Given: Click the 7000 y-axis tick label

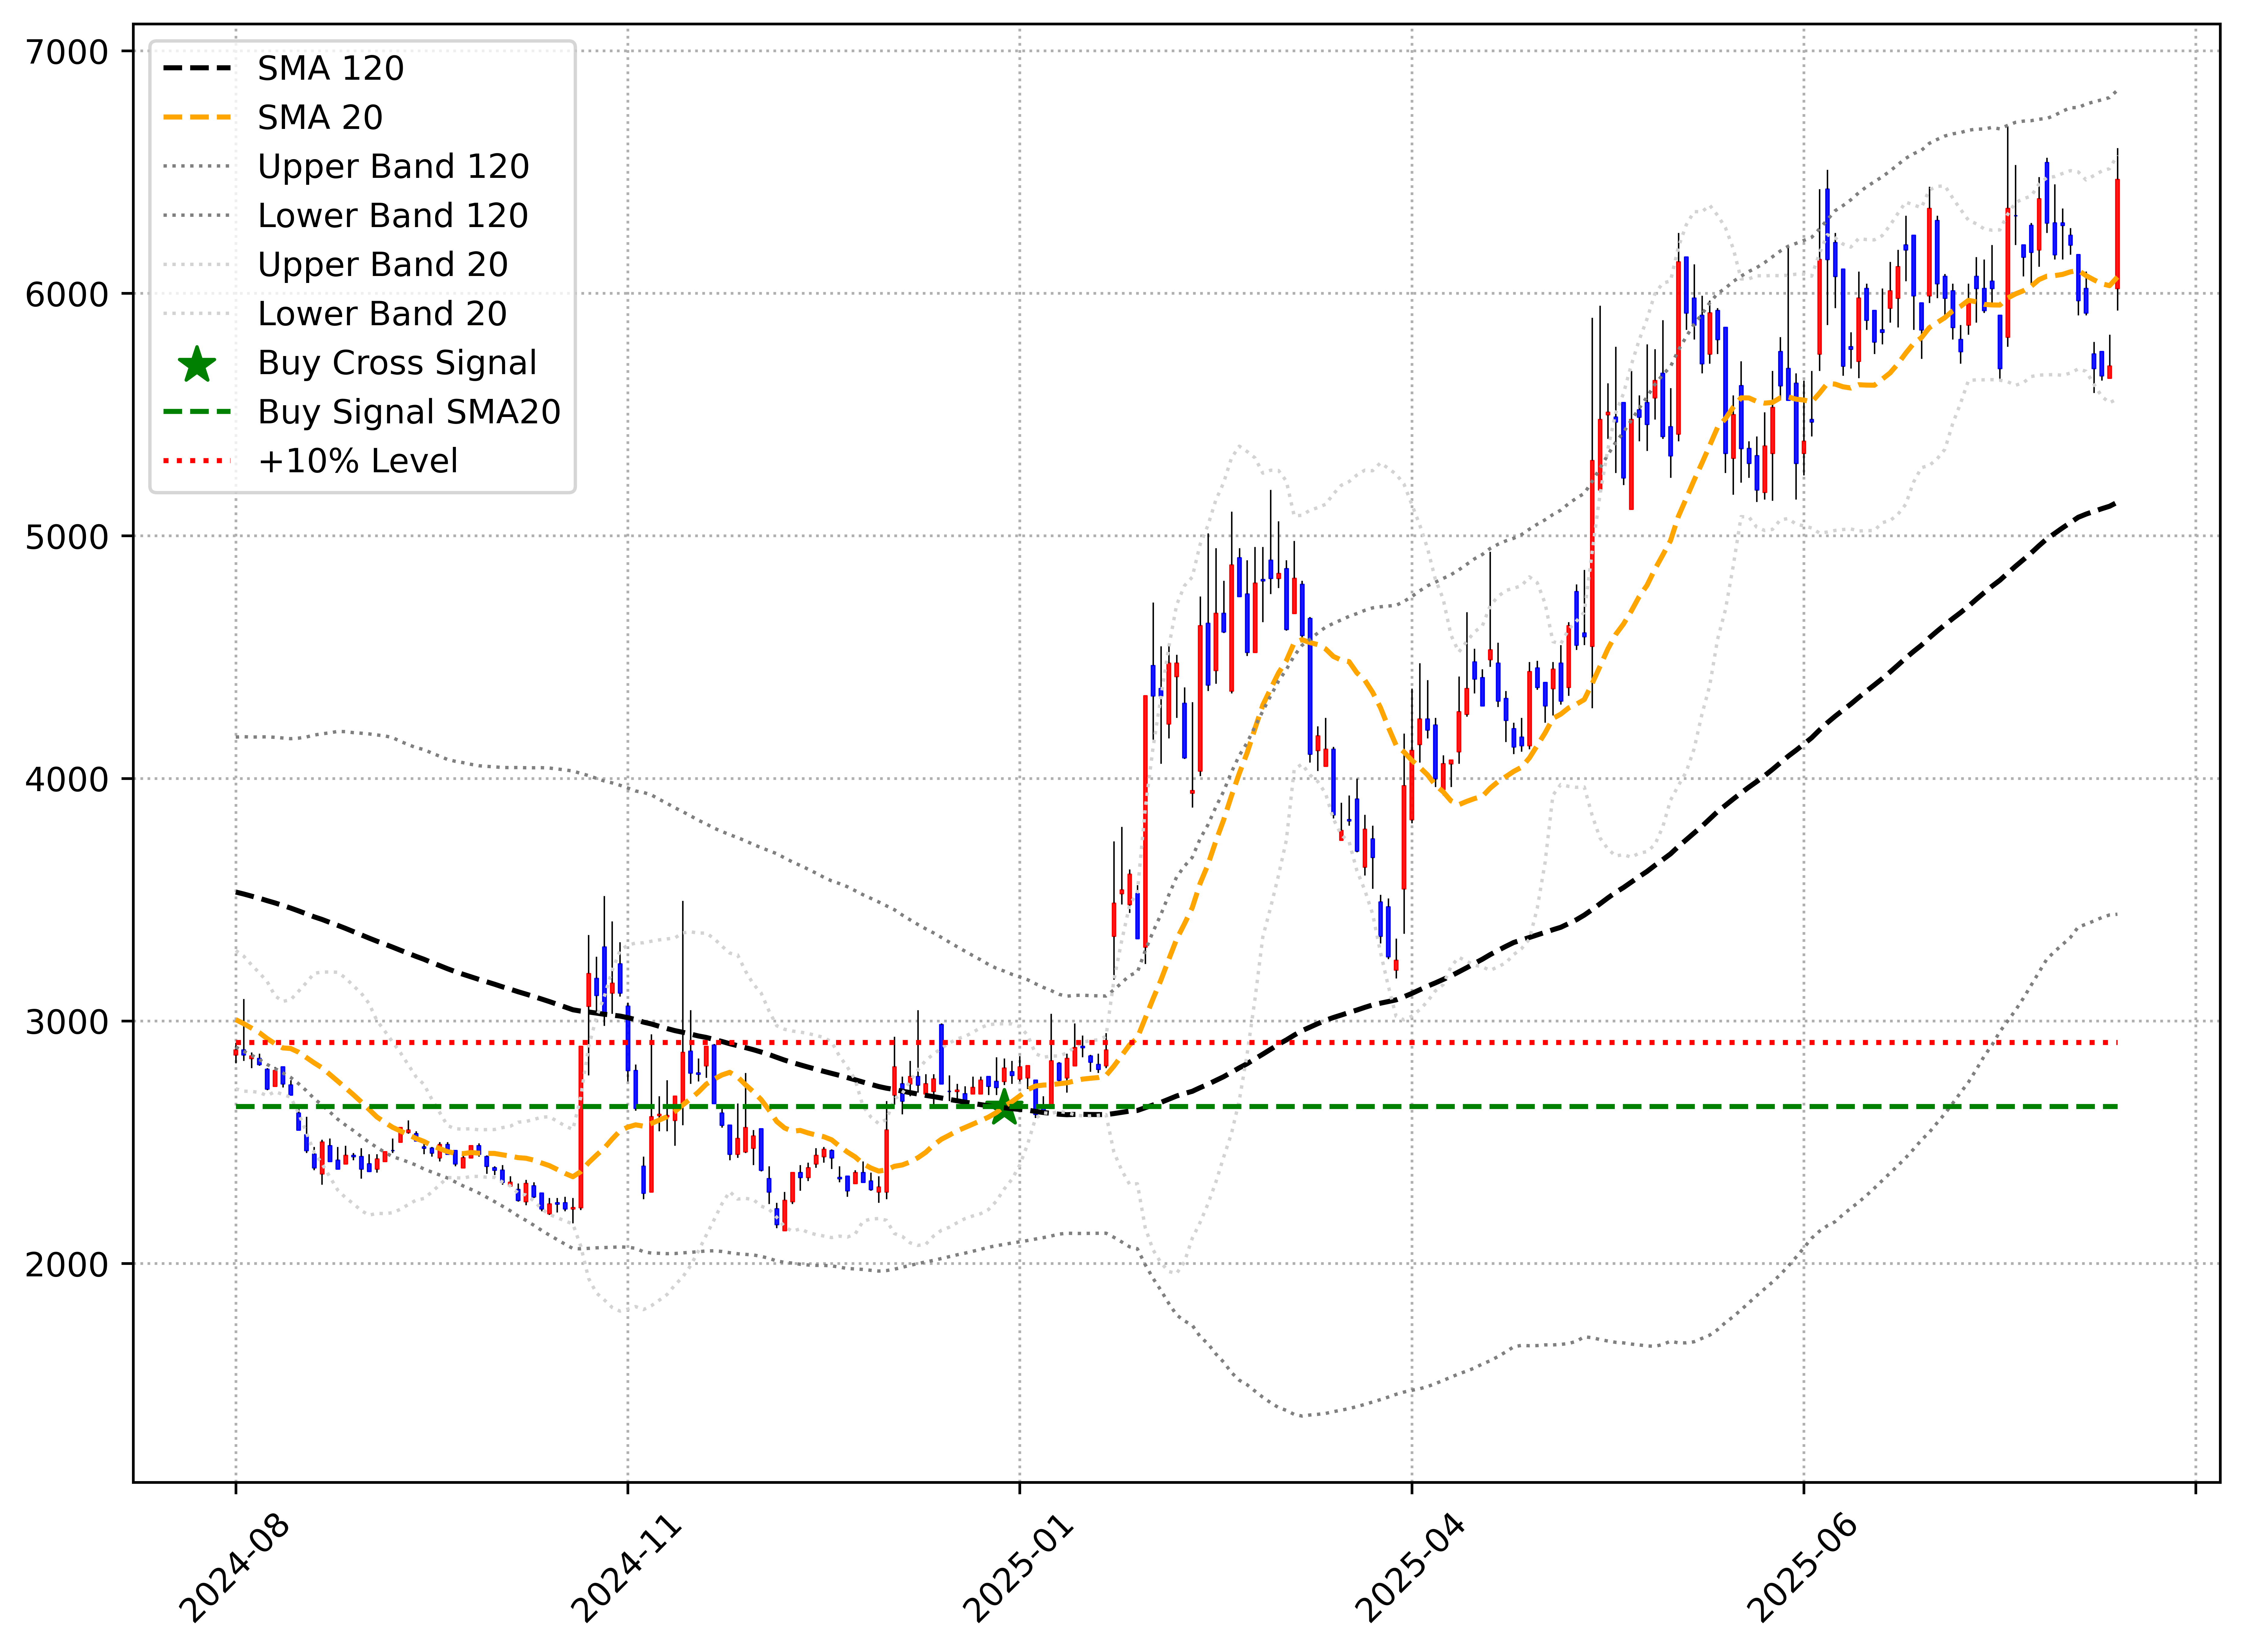Looking at the screenshot, I should click(67, 52).
